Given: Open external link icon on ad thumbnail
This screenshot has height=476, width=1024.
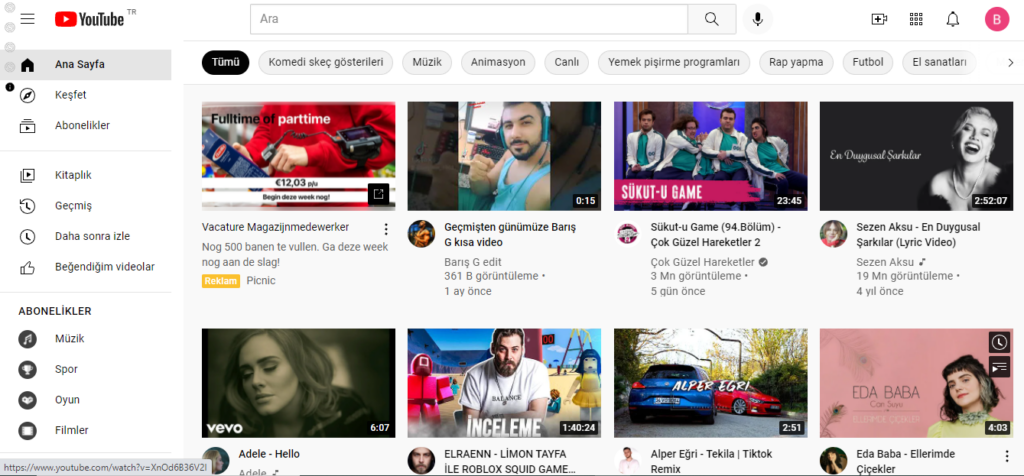Looking at the screenshot, I should pyautogui.click(x=379, y=194).
